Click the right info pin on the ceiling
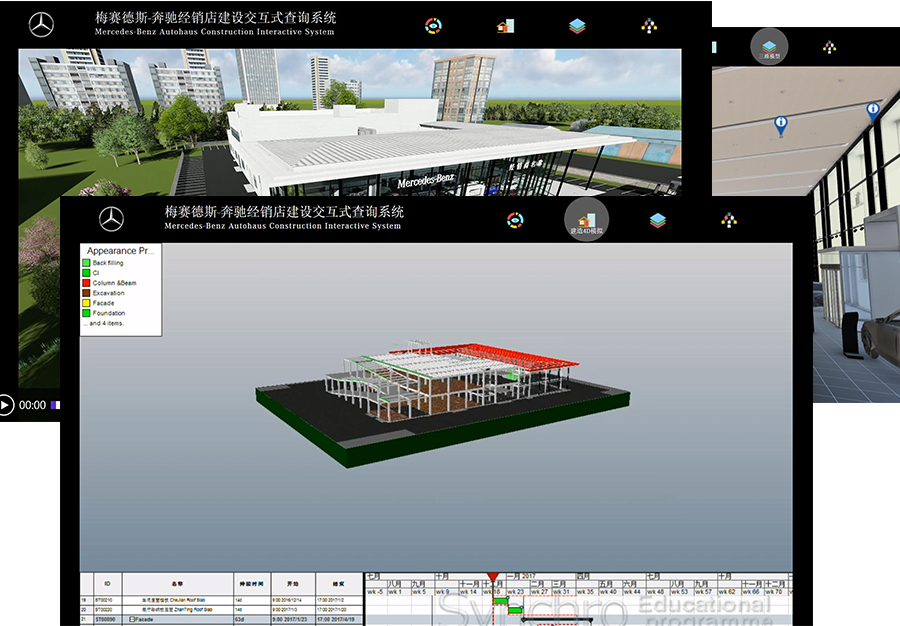 click(873, 111)
